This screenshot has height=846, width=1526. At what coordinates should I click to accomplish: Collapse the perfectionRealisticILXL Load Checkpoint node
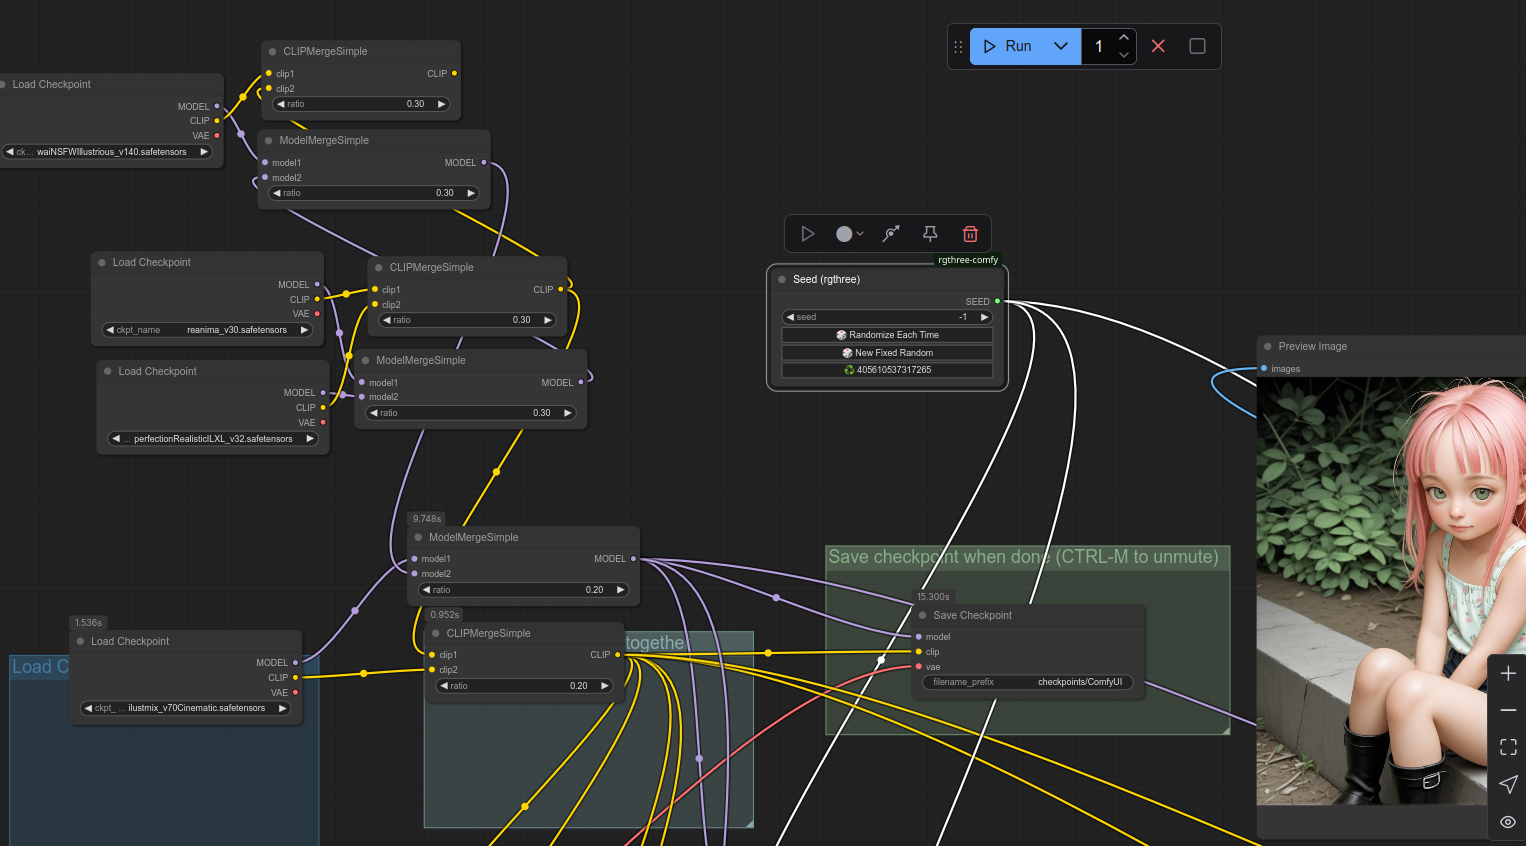point(107,371)
